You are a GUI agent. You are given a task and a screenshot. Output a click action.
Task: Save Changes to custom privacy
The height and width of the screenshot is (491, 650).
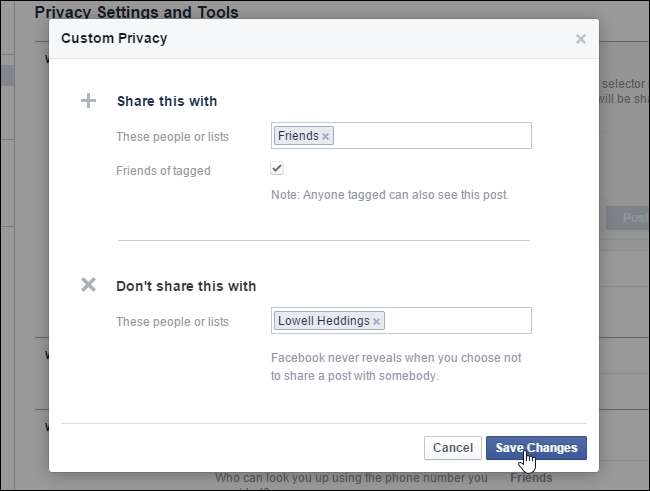coord(536,448)
